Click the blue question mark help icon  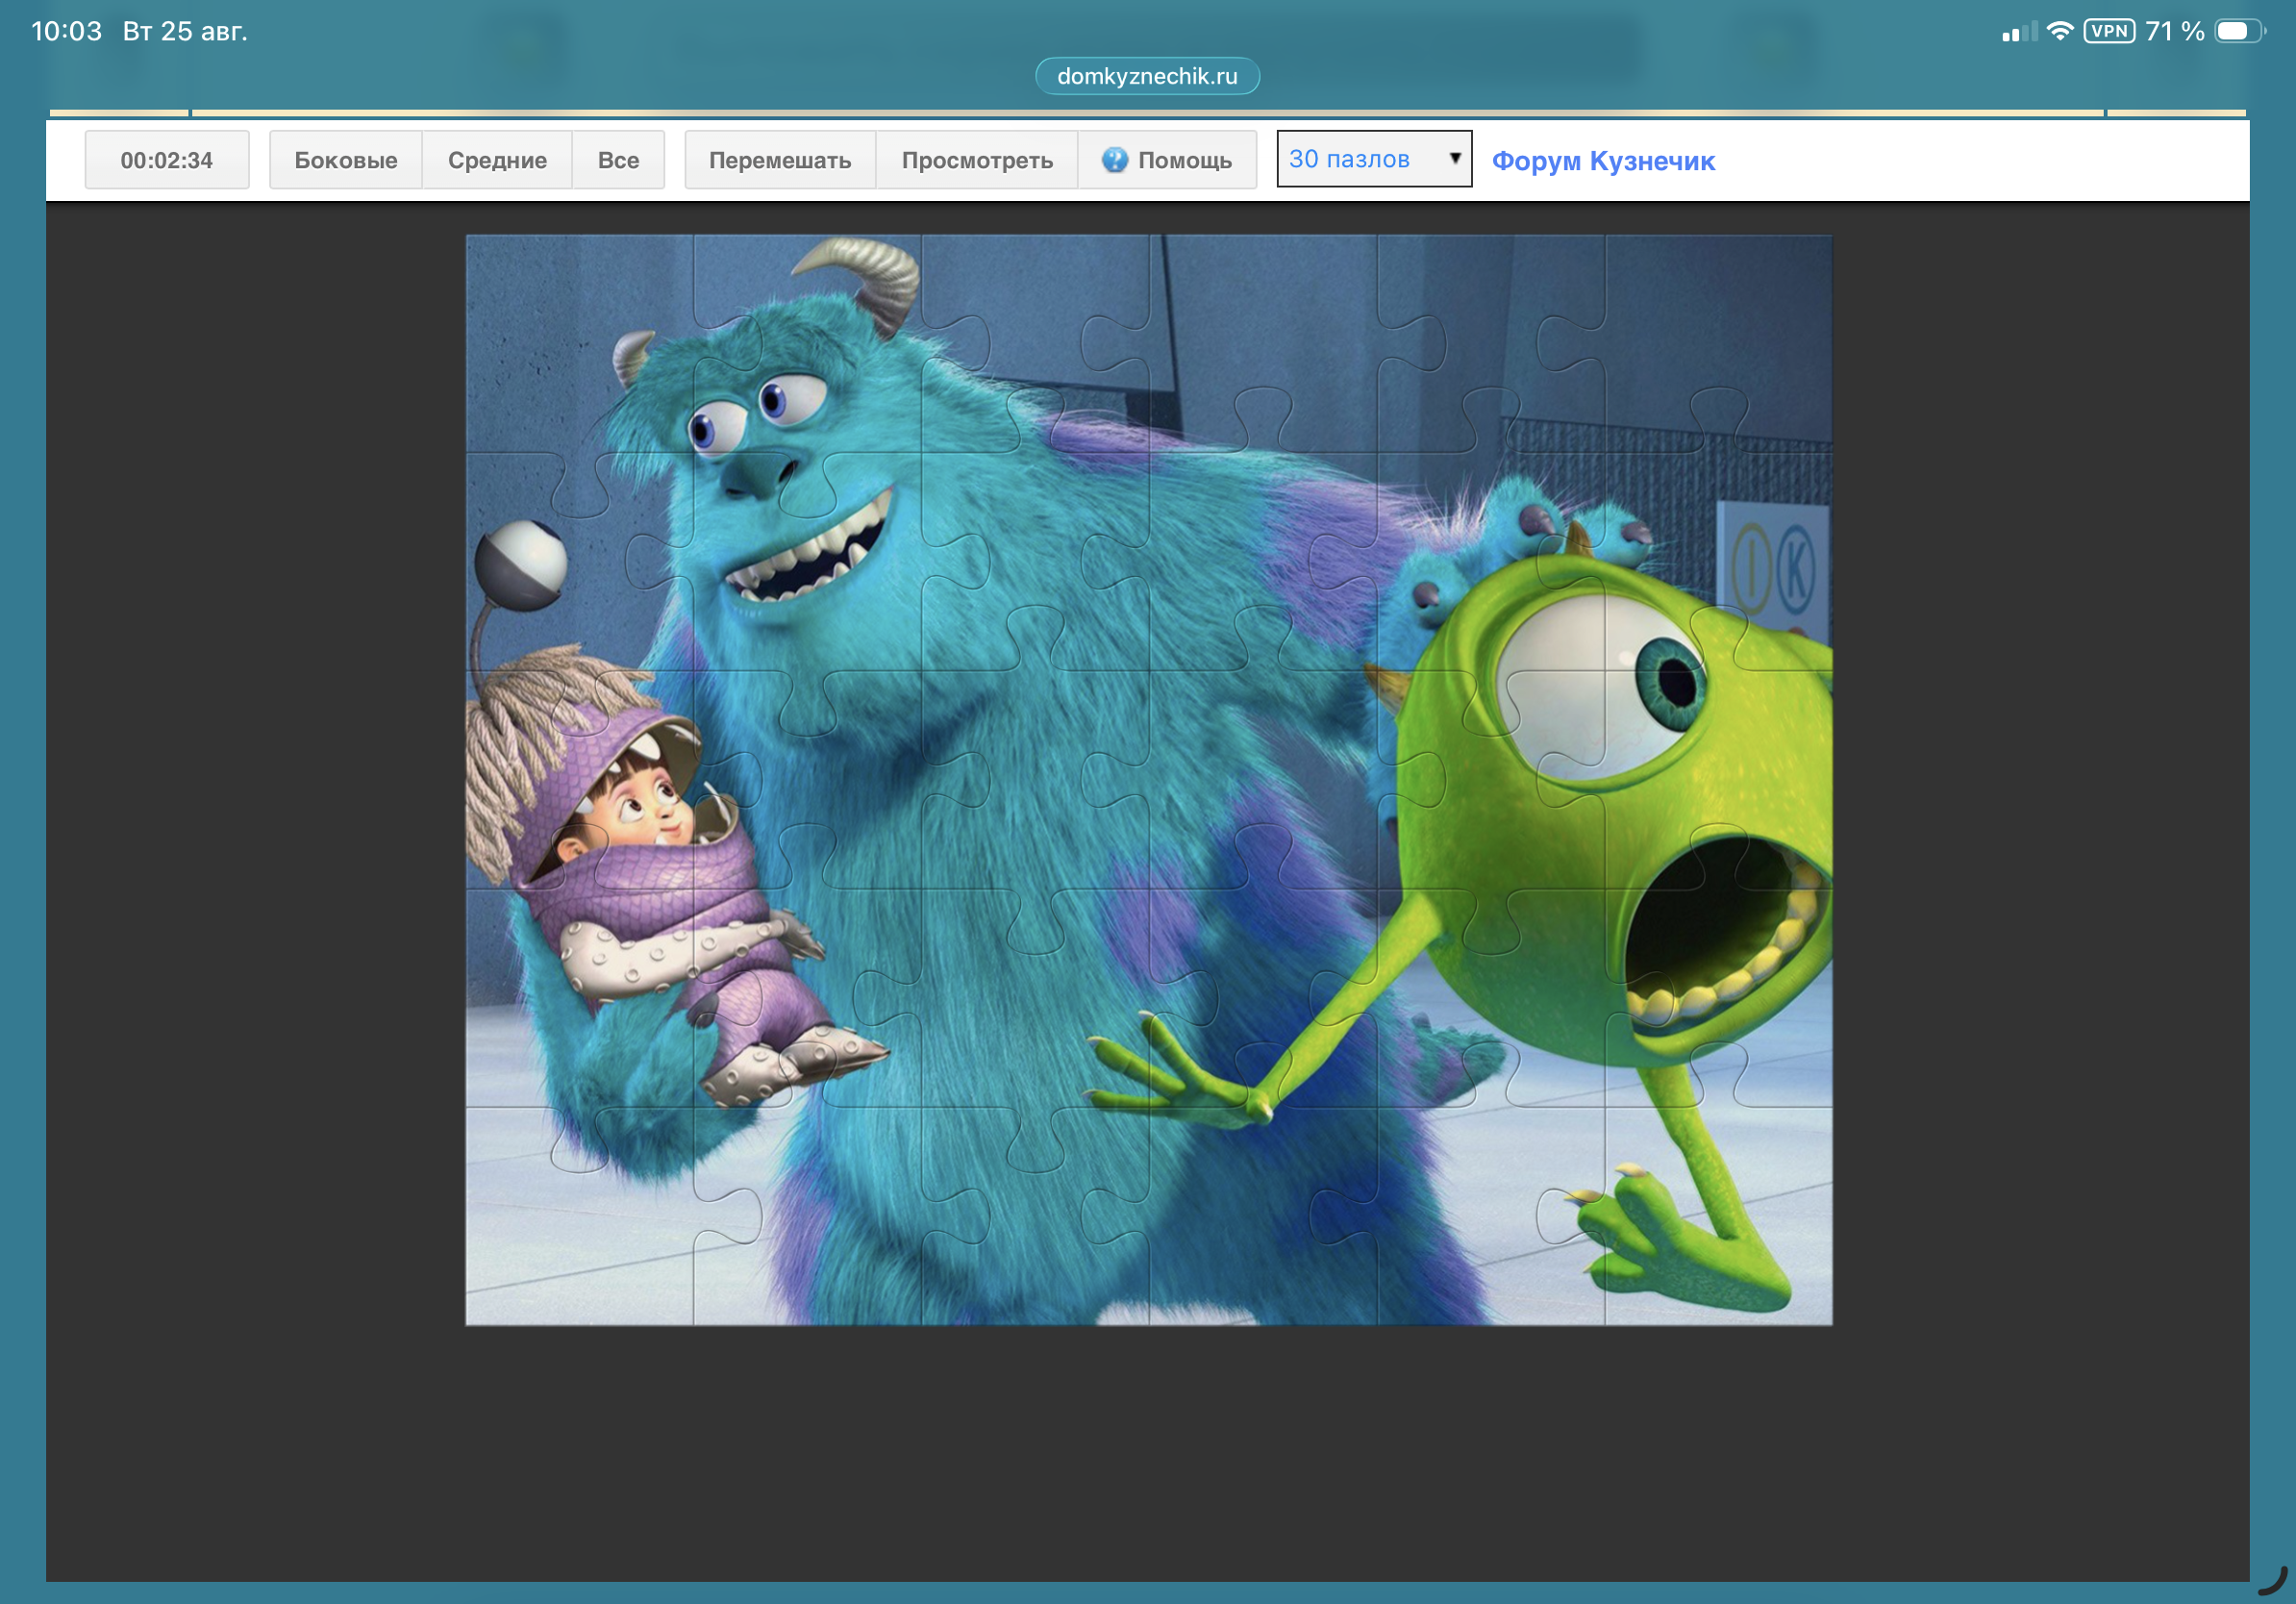pos(1114,160)
